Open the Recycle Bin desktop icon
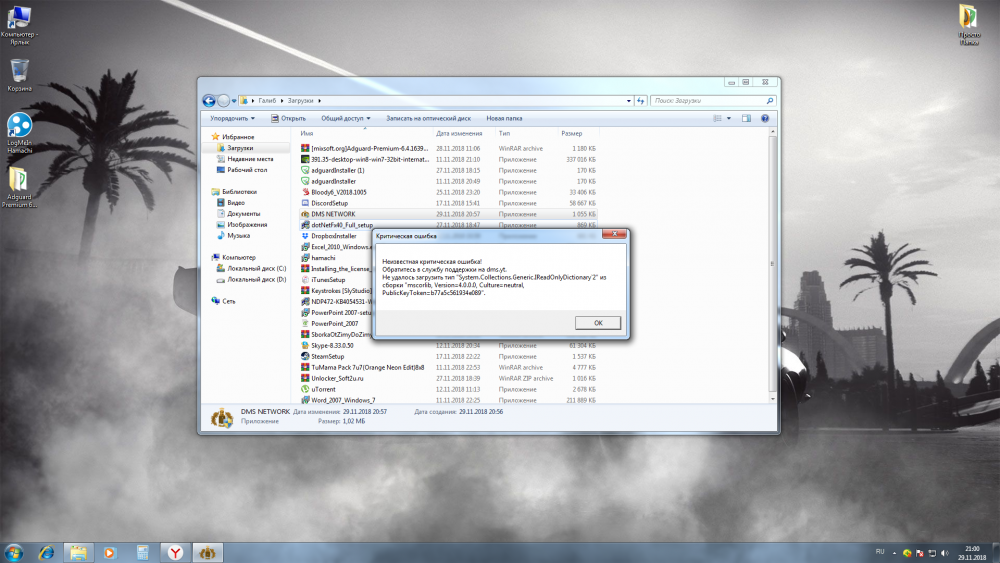 [20, 72]
